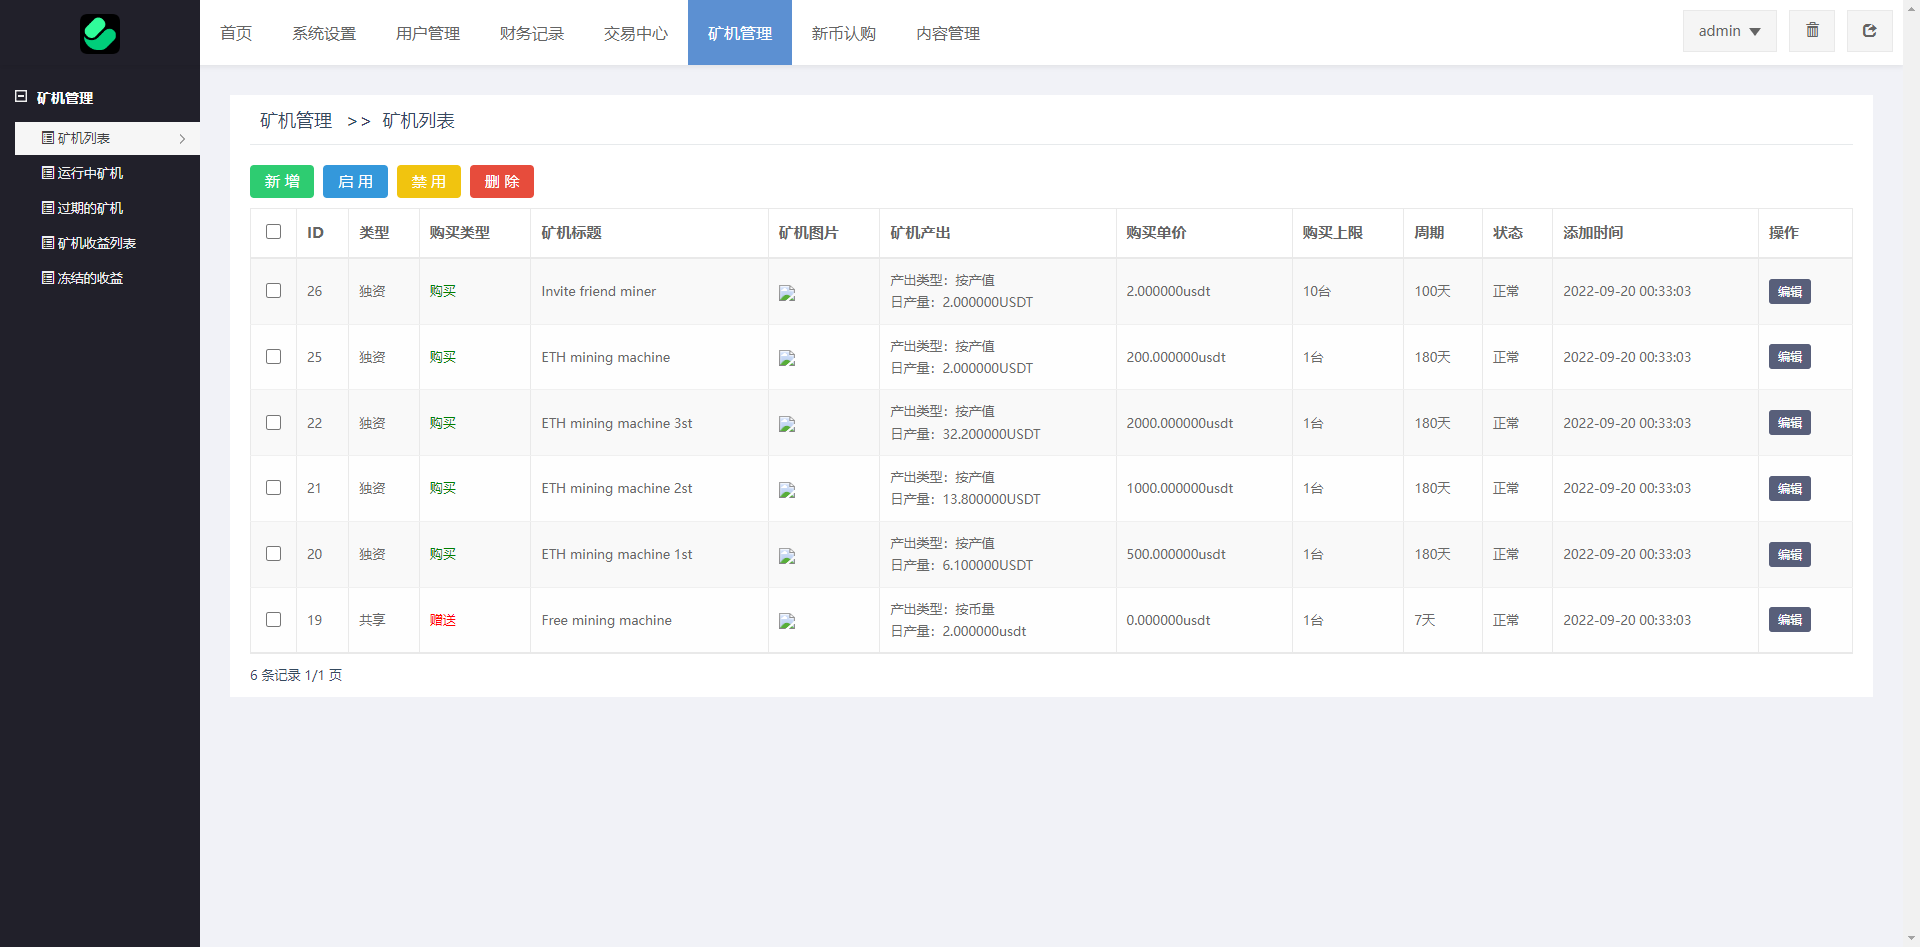Image resolution: width=1920 pixels, height=947 pixels.
Task: Click the green logo icon in sidebar
Action: [100, 34]
